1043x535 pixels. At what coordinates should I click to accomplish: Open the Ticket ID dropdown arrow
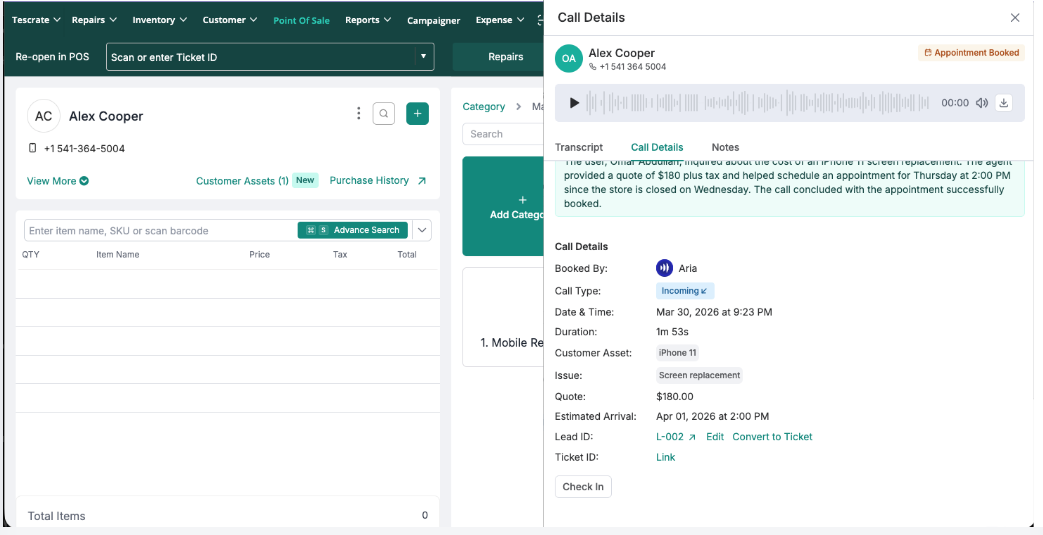pos(424,57)
